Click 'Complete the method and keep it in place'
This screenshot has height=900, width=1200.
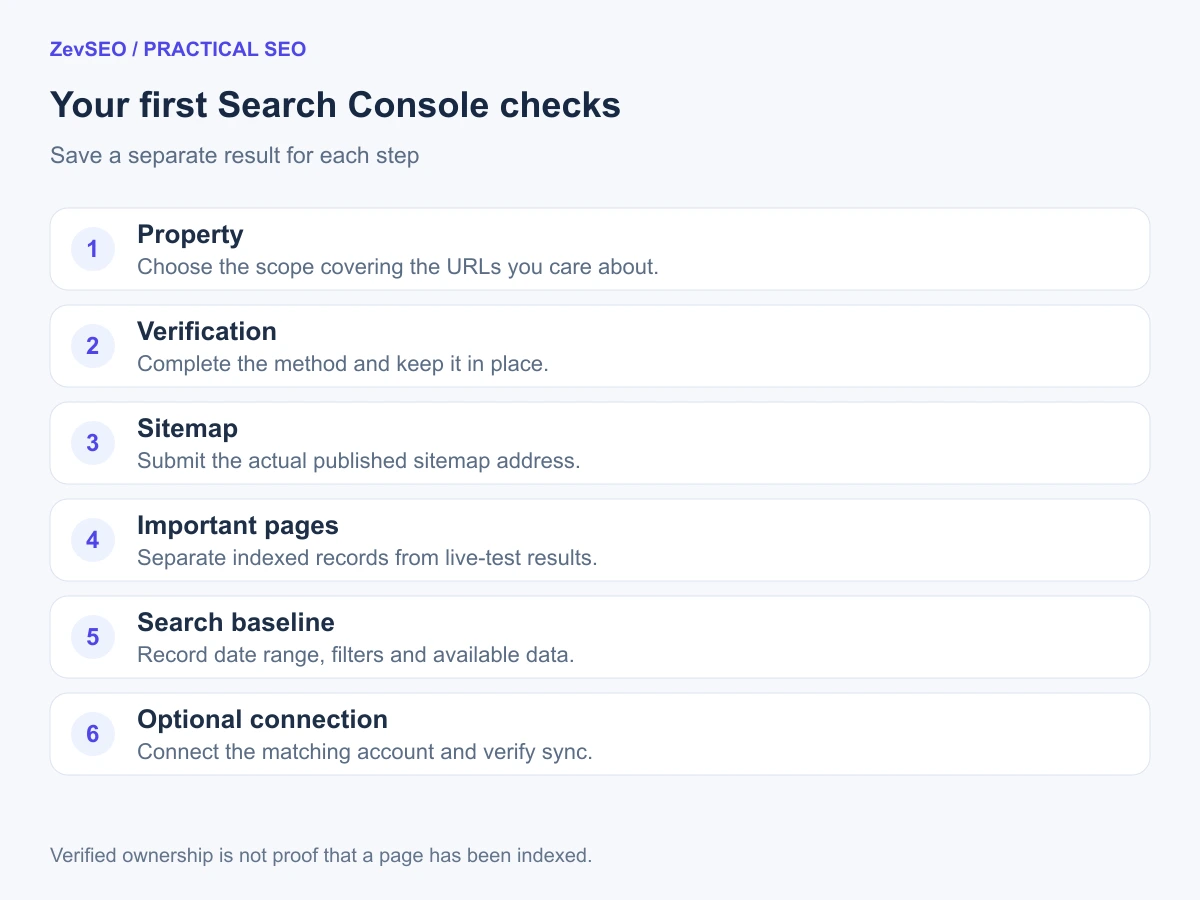[x=343, y=364]
